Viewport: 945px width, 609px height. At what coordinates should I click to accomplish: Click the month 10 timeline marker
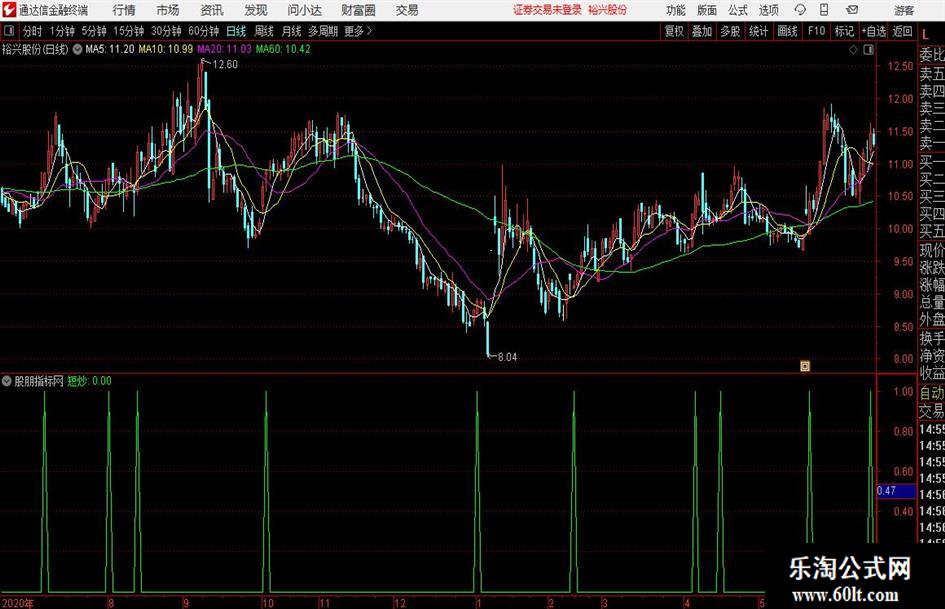coord(268,603)
